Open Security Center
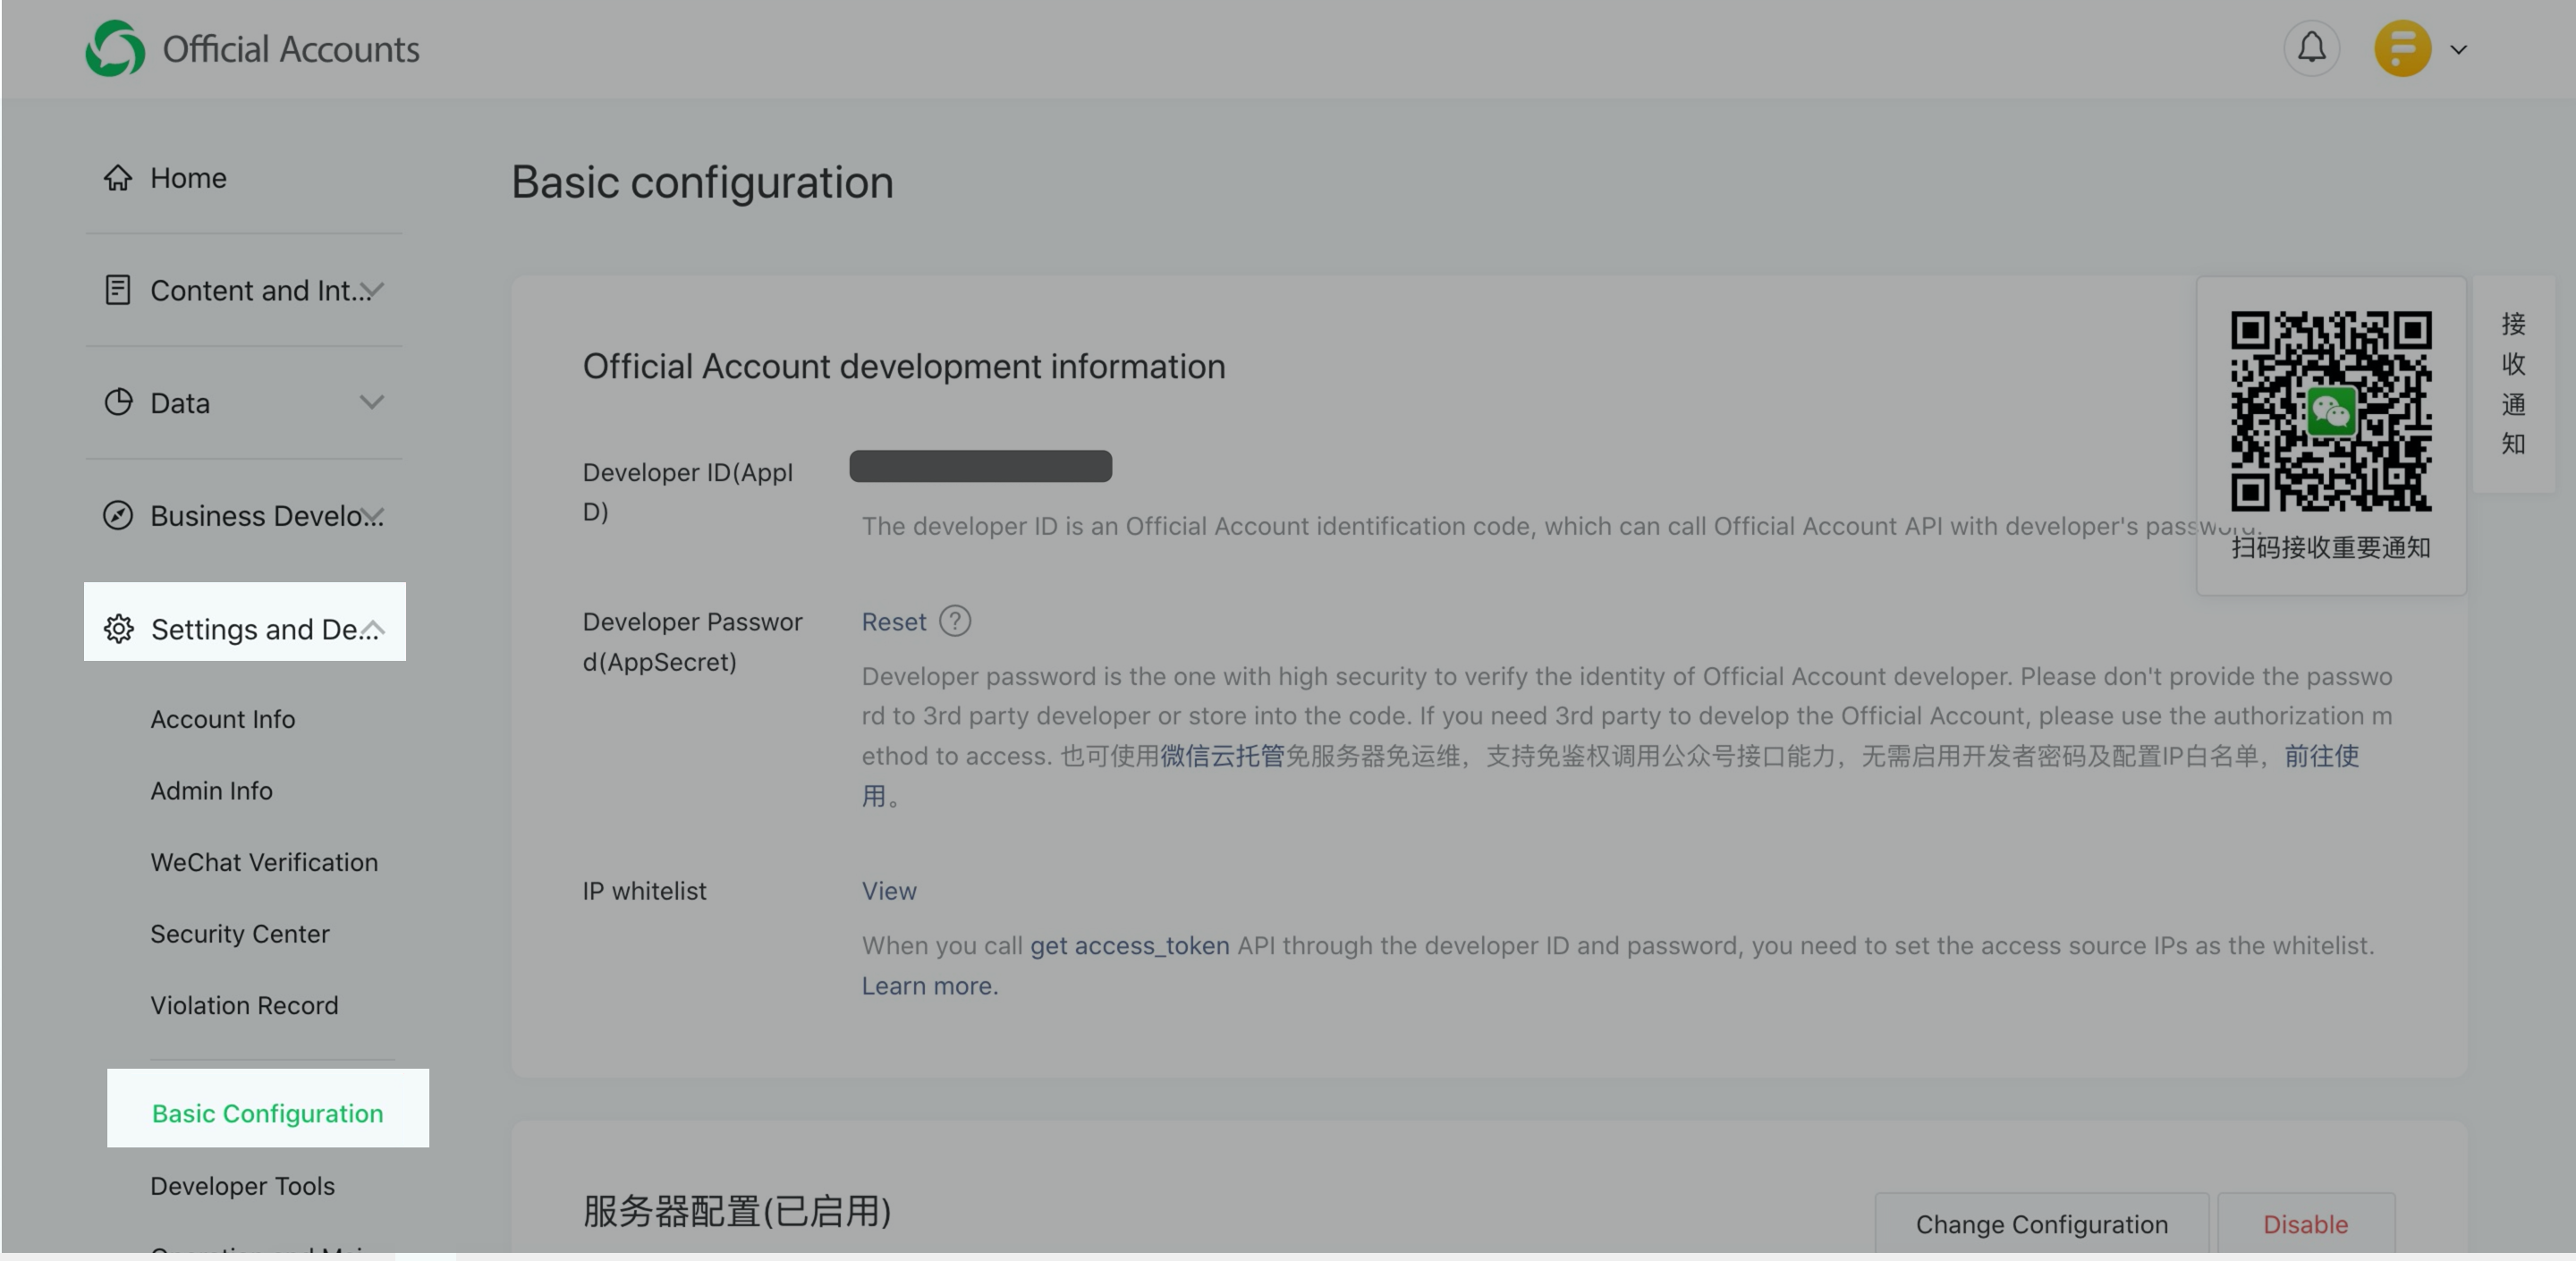Screen dimensions: 2576x1261 (239, 933)
